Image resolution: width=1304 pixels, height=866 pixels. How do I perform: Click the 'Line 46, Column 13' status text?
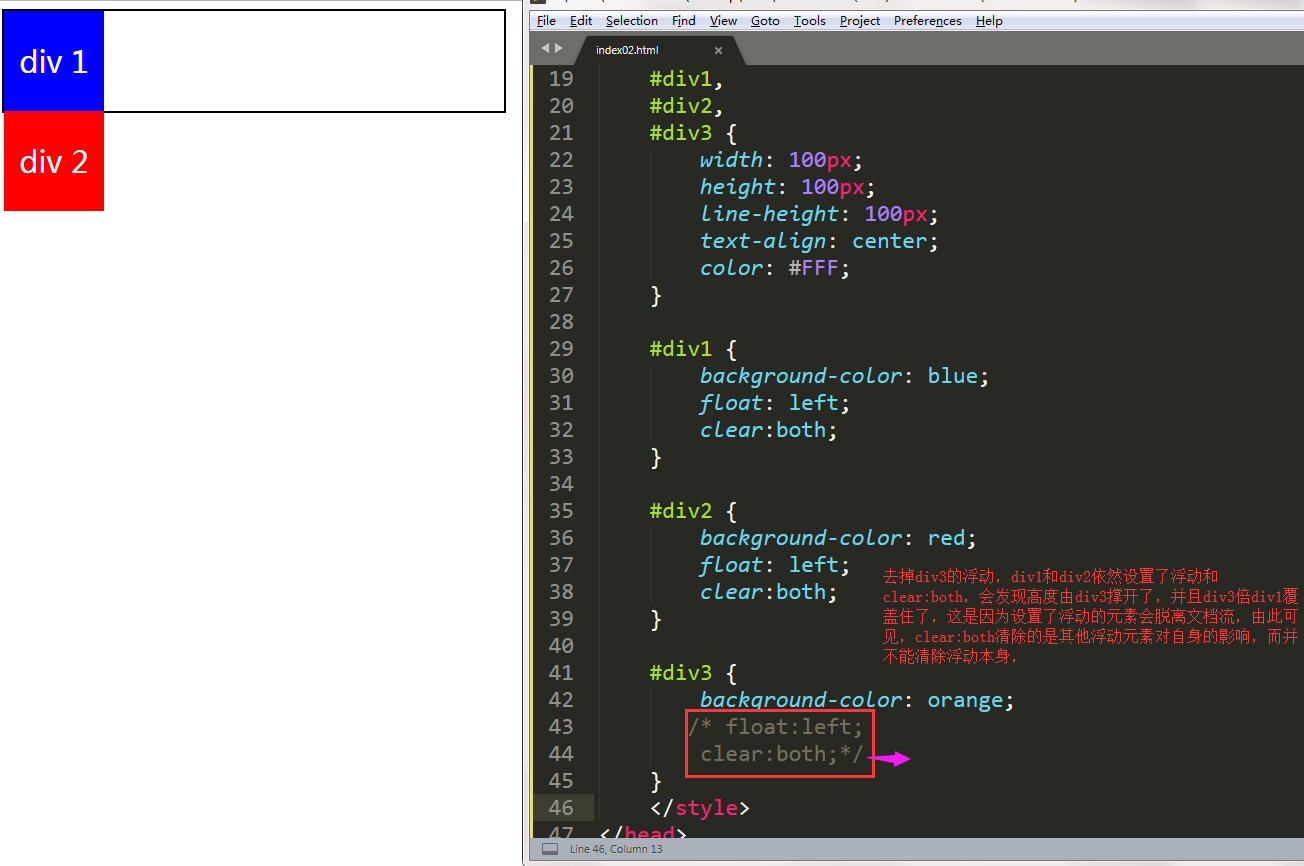[616, 849]
